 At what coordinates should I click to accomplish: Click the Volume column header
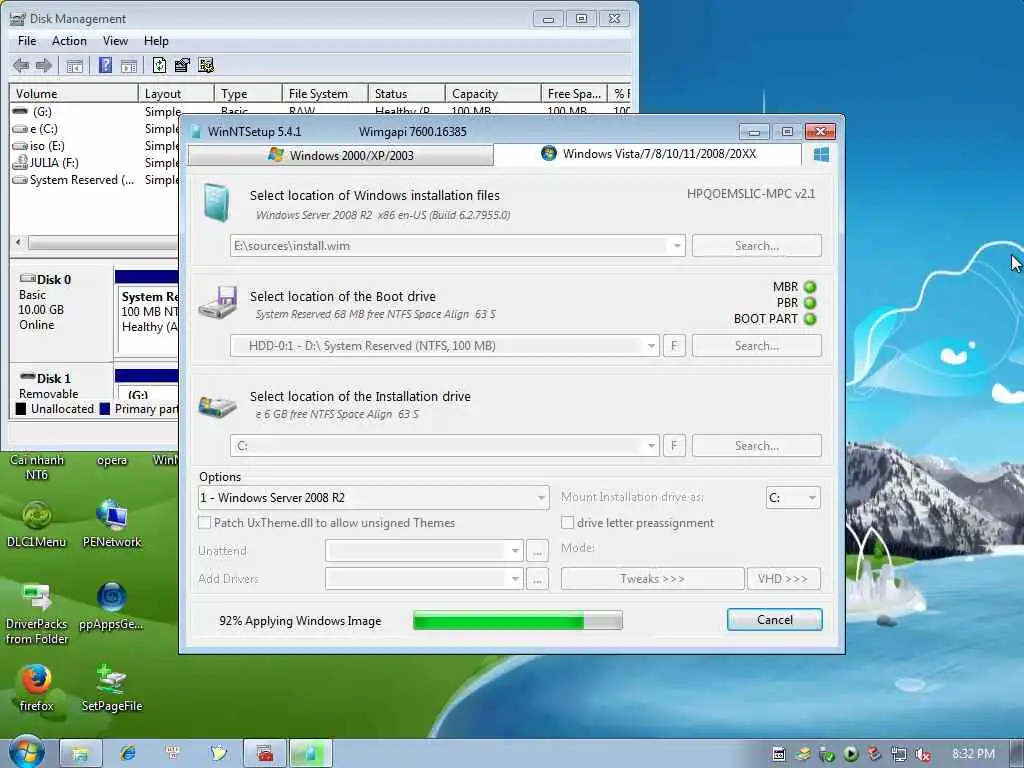click(x=73, y=93)
